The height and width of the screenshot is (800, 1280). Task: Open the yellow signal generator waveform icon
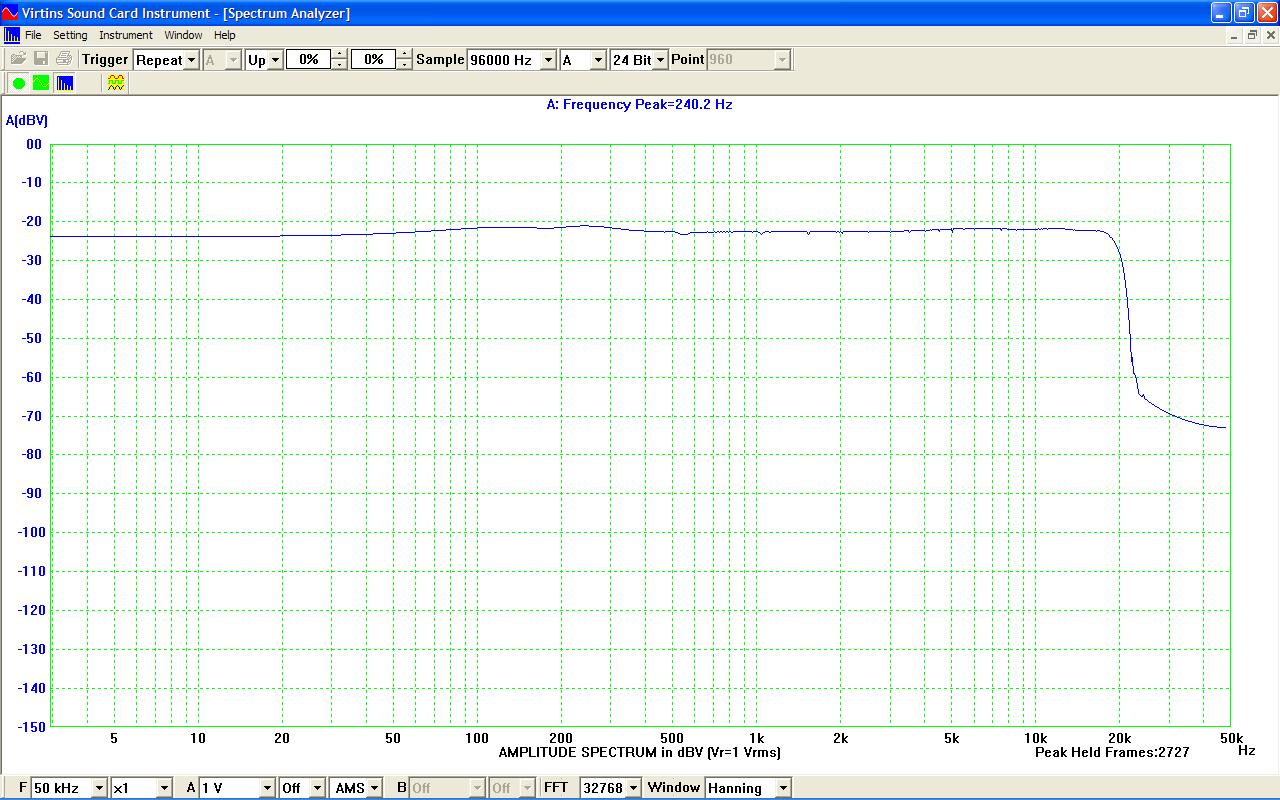(116, 83)
